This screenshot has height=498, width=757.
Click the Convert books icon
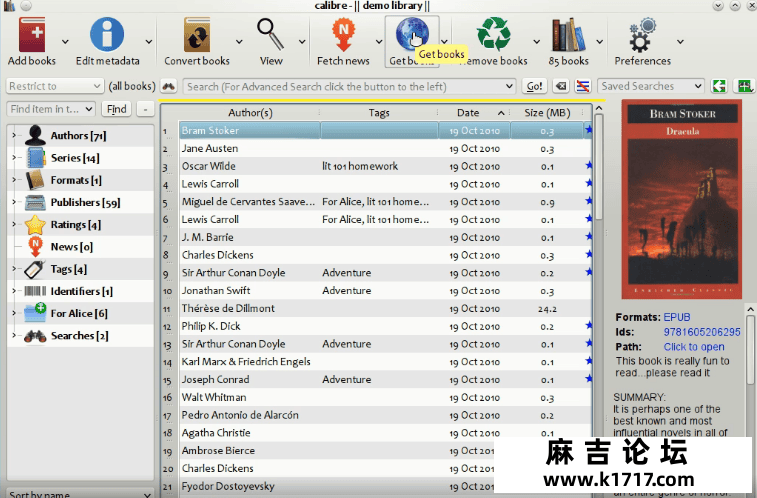click(x=196, y=35)
